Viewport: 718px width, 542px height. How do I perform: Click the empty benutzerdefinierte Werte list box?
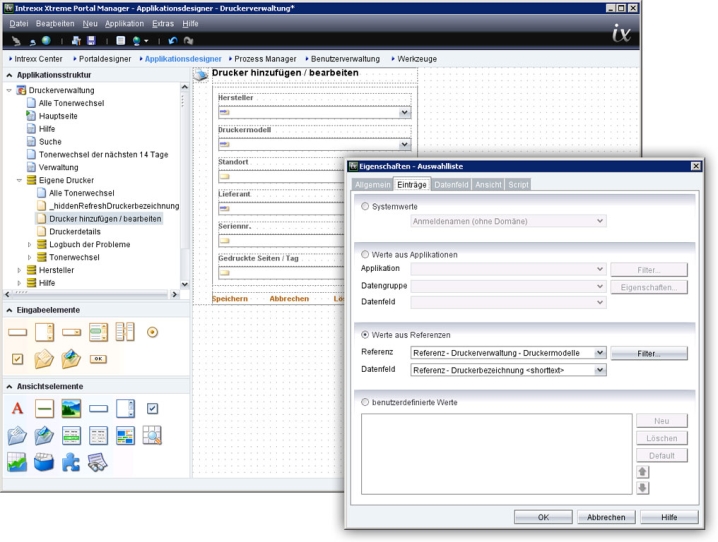click(x=495, y=454)
